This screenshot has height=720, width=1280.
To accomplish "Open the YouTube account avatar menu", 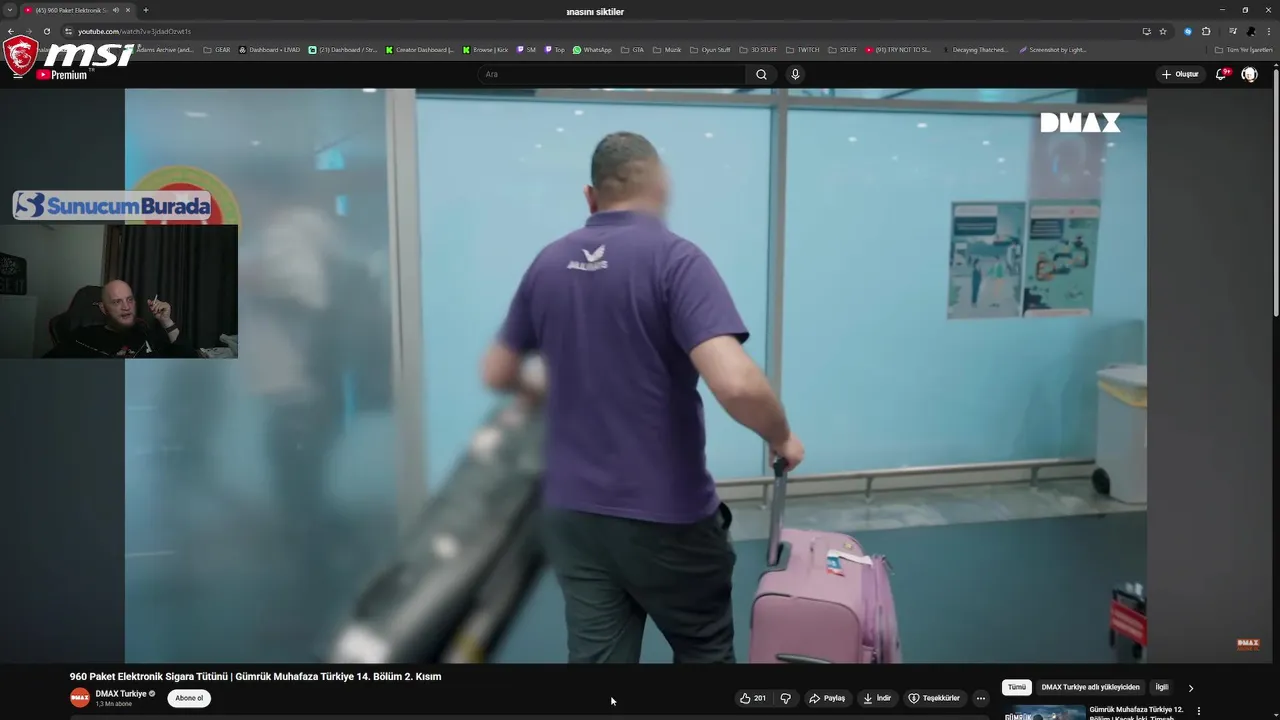I will point(1249,74).
